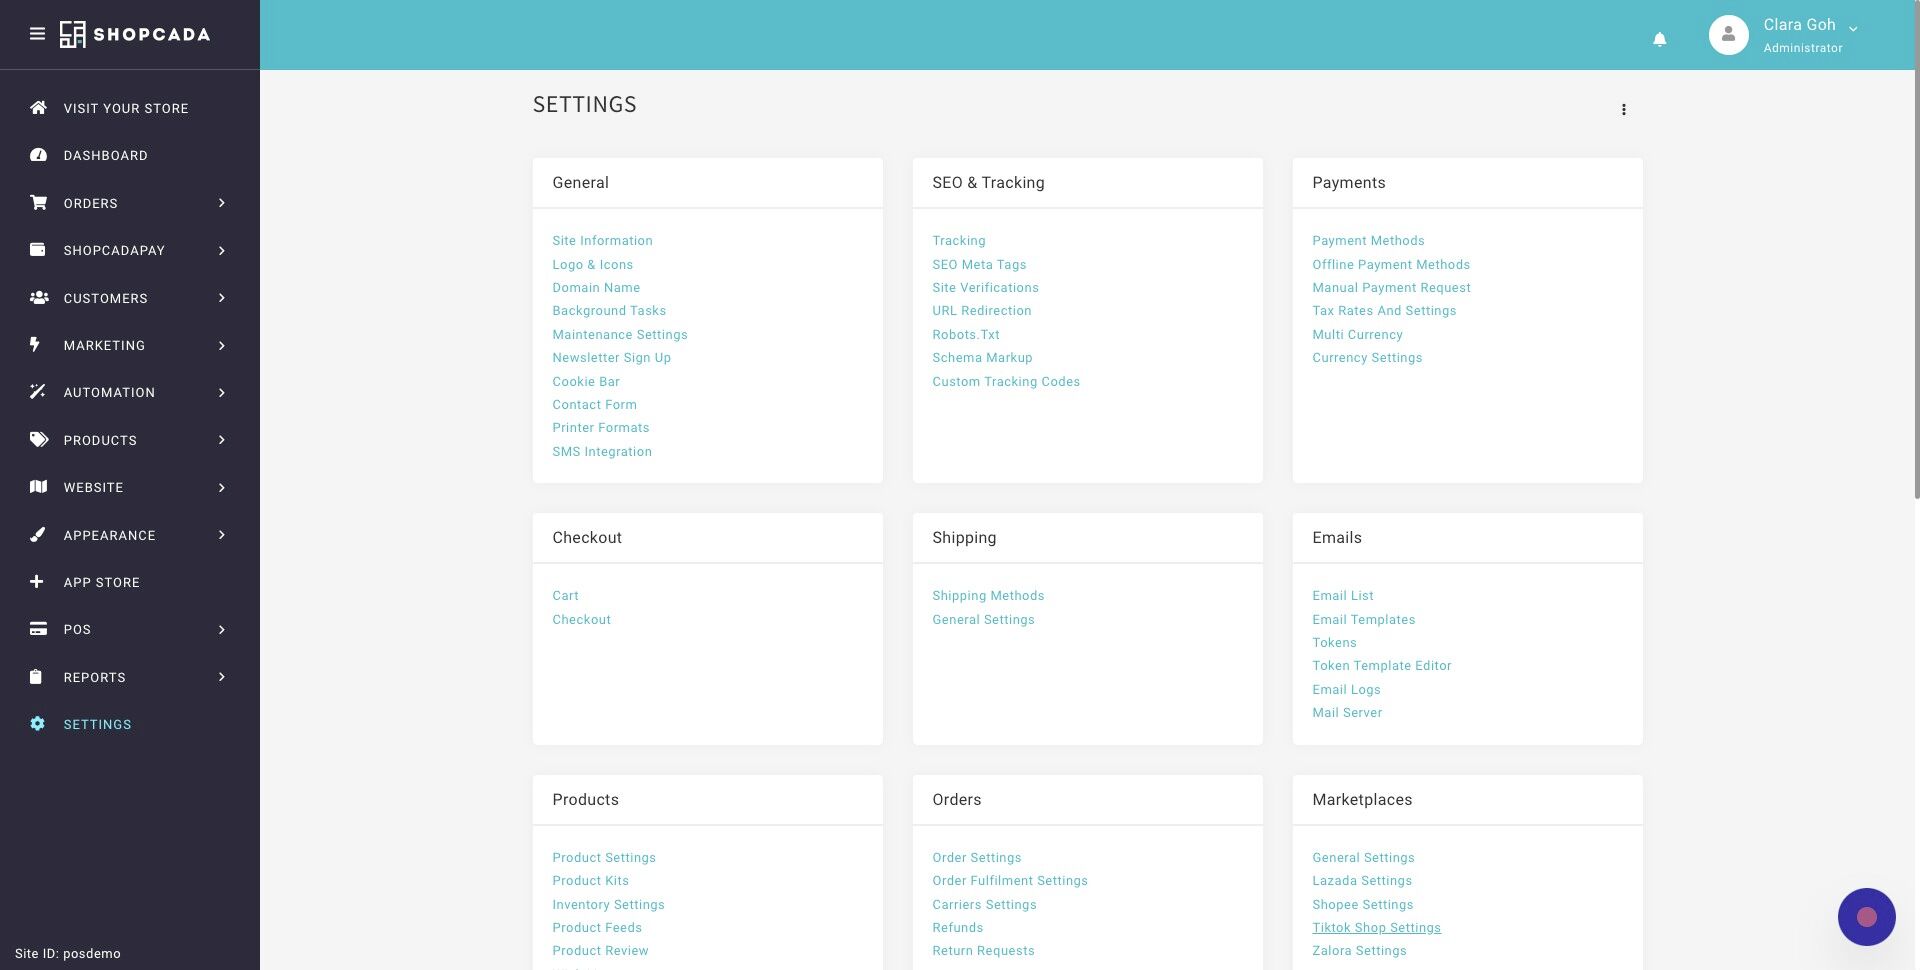This screenshot has width=1920, height=970.
Task: Open Return Requests link
Action: pos(983,951)
